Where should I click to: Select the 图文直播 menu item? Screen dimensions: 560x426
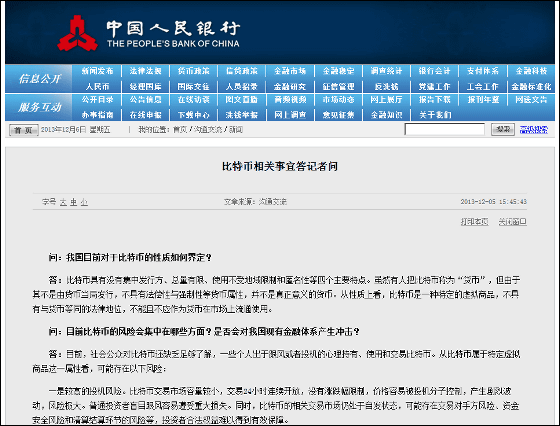[x=242, y=100]
